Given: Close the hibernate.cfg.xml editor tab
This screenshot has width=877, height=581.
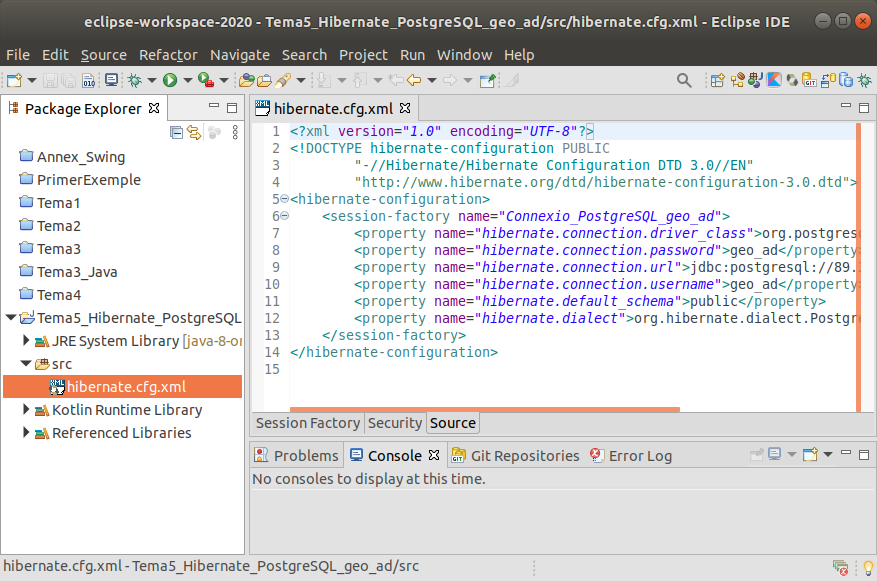Looking at the screenshot, I should (x=405, y=108).
